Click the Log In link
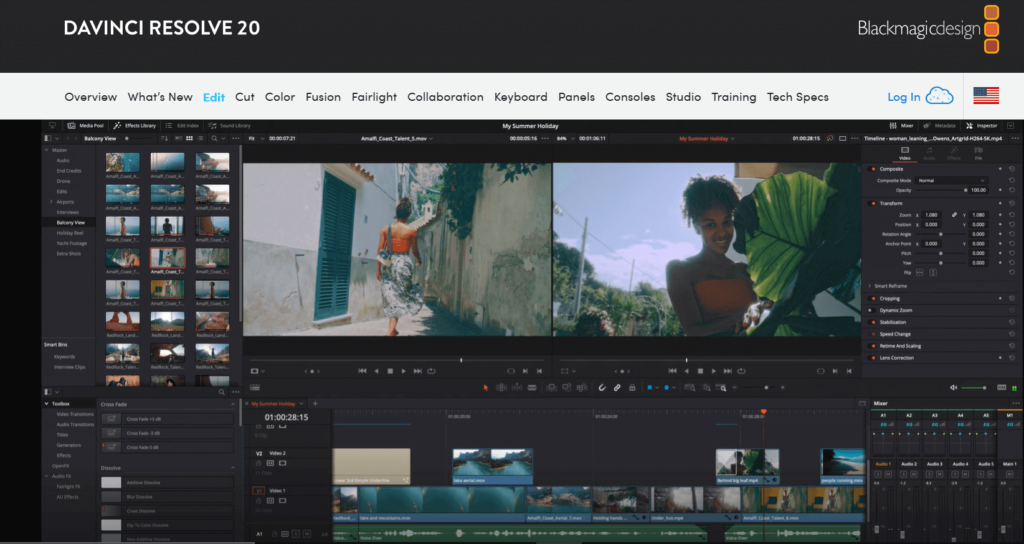 click(904, 97)
